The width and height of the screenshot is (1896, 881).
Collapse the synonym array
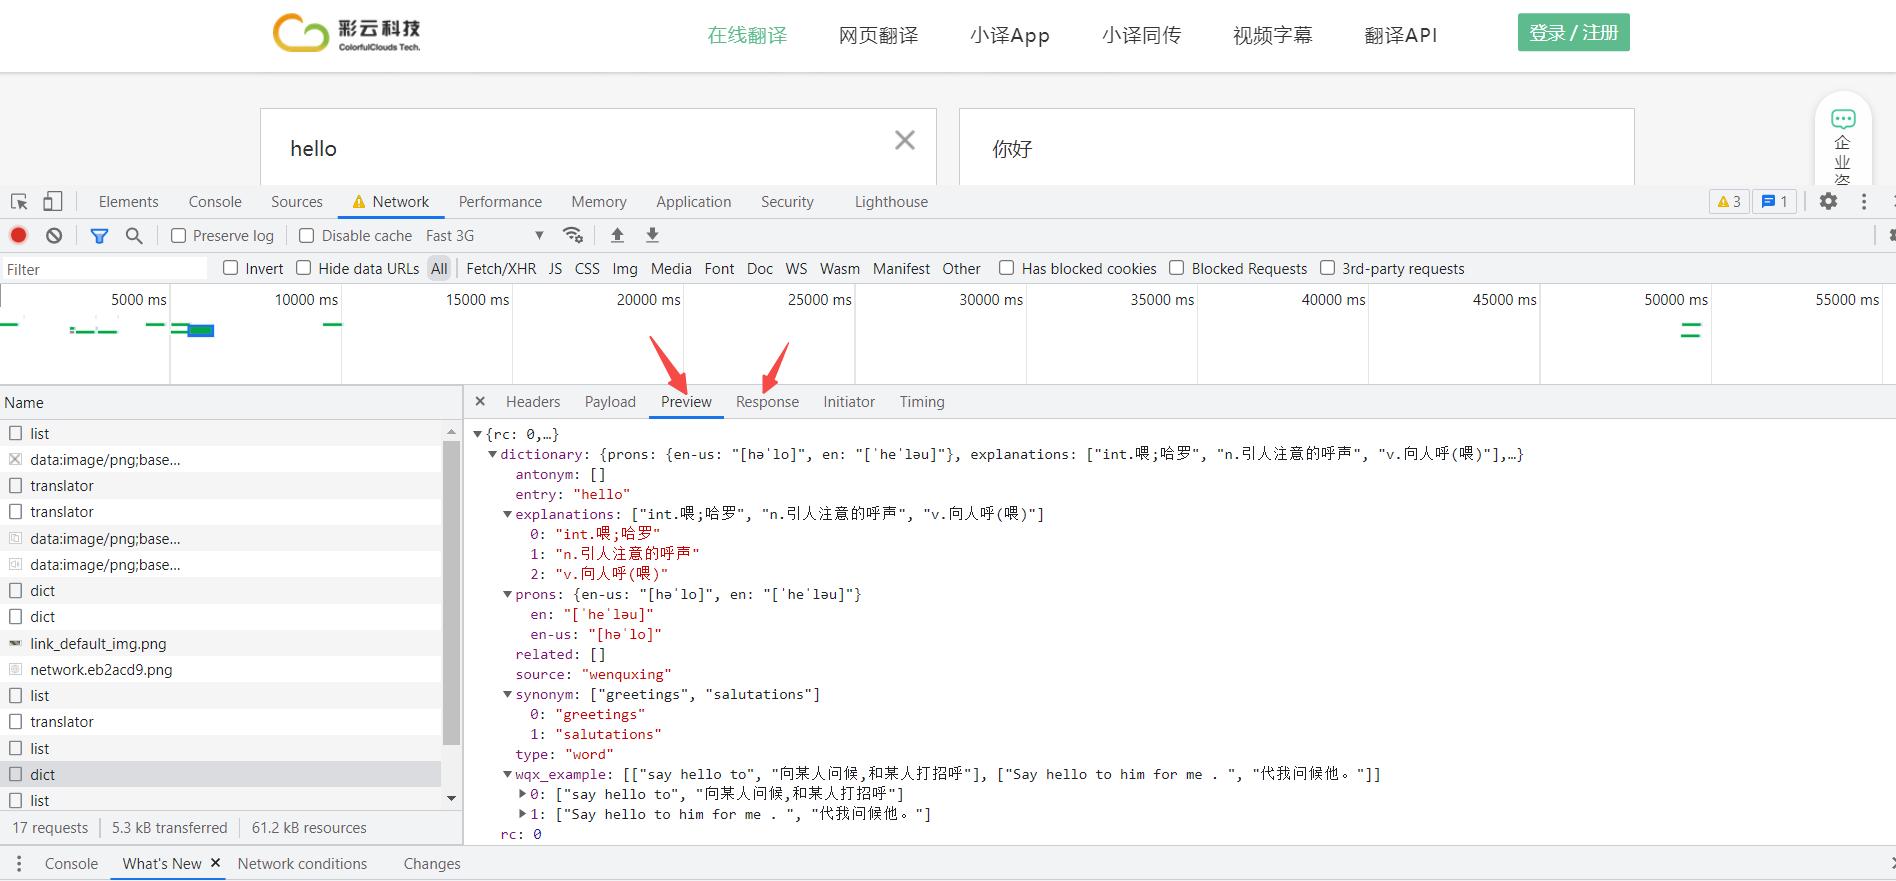point(508,694)
